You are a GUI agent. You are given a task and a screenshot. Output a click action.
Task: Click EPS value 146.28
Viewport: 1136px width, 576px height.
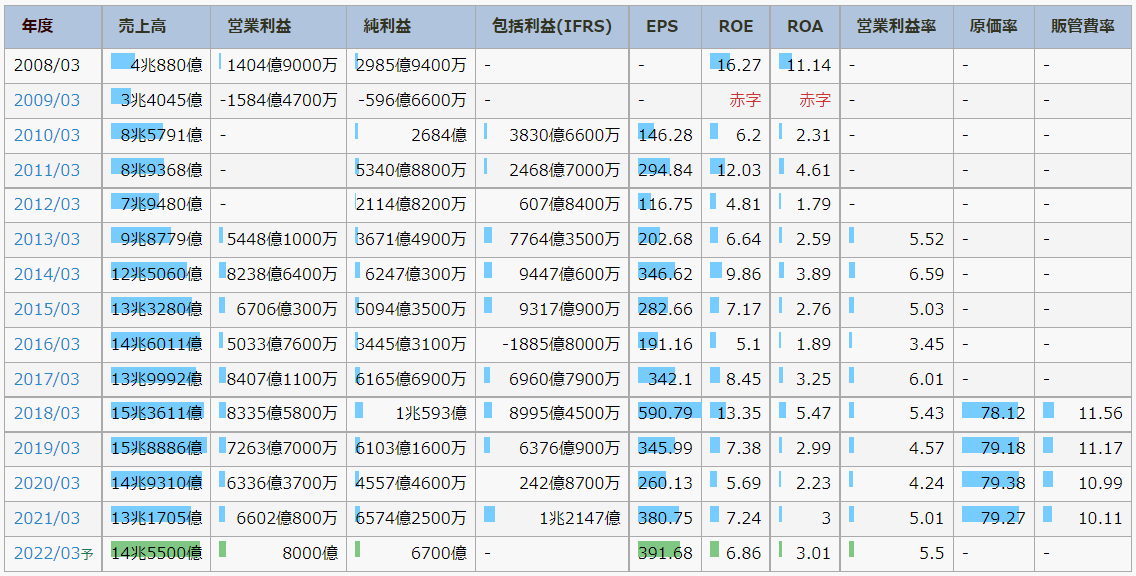point(666,135)
